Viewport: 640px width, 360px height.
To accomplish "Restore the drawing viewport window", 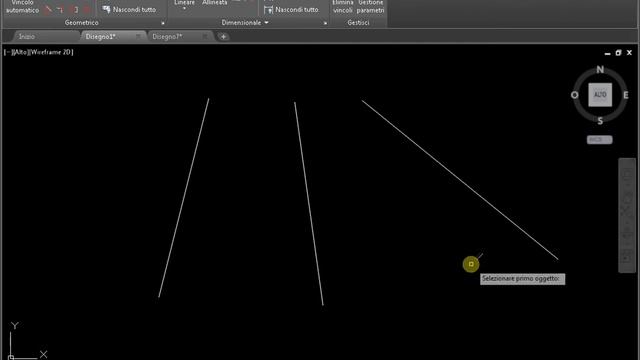I will [618, 53].
